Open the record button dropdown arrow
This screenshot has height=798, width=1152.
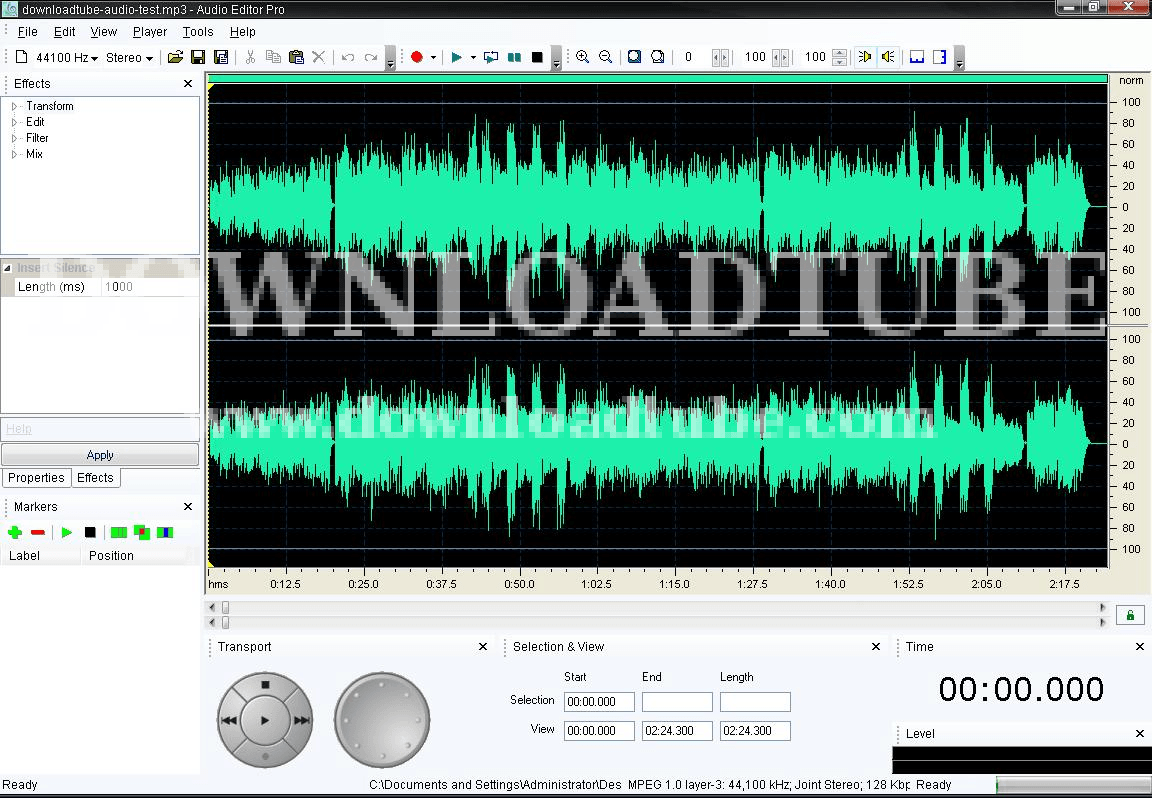tap(433, 57)
